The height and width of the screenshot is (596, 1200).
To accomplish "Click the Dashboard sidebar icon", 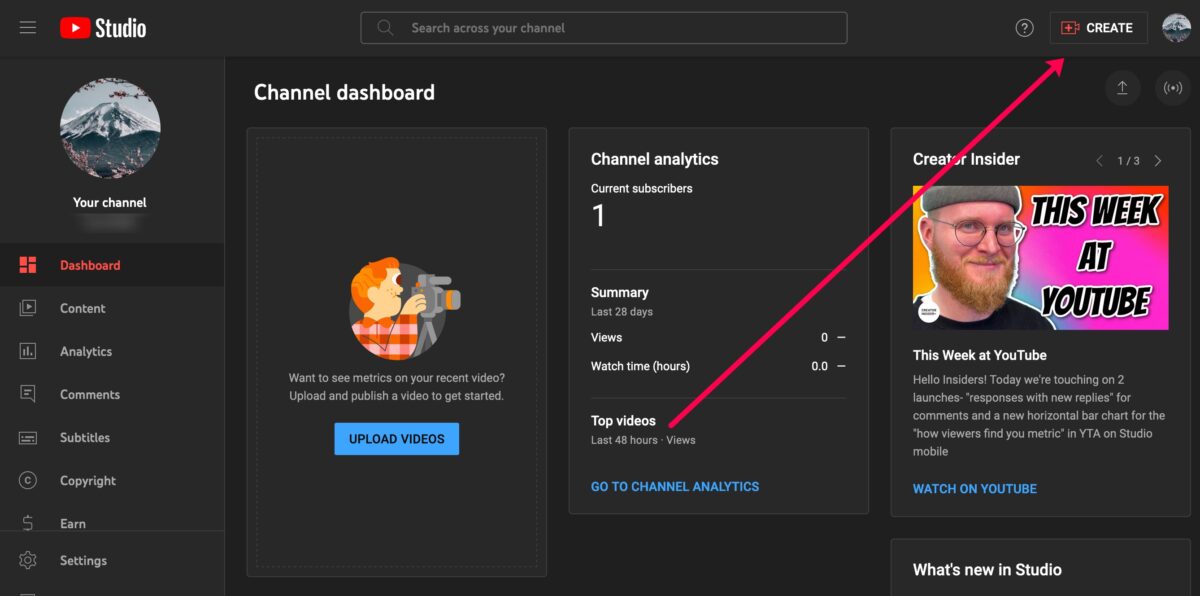I will [28, 265].
